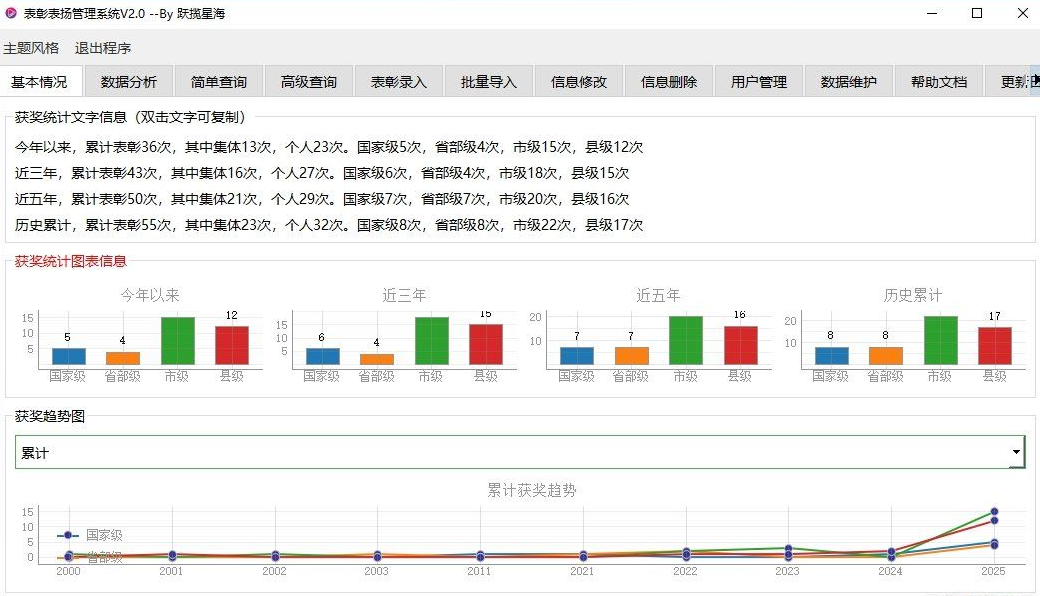This screenshot has height=596, width=1040.
Task: Open the 高级查询 tab
Action: [309, 82]
